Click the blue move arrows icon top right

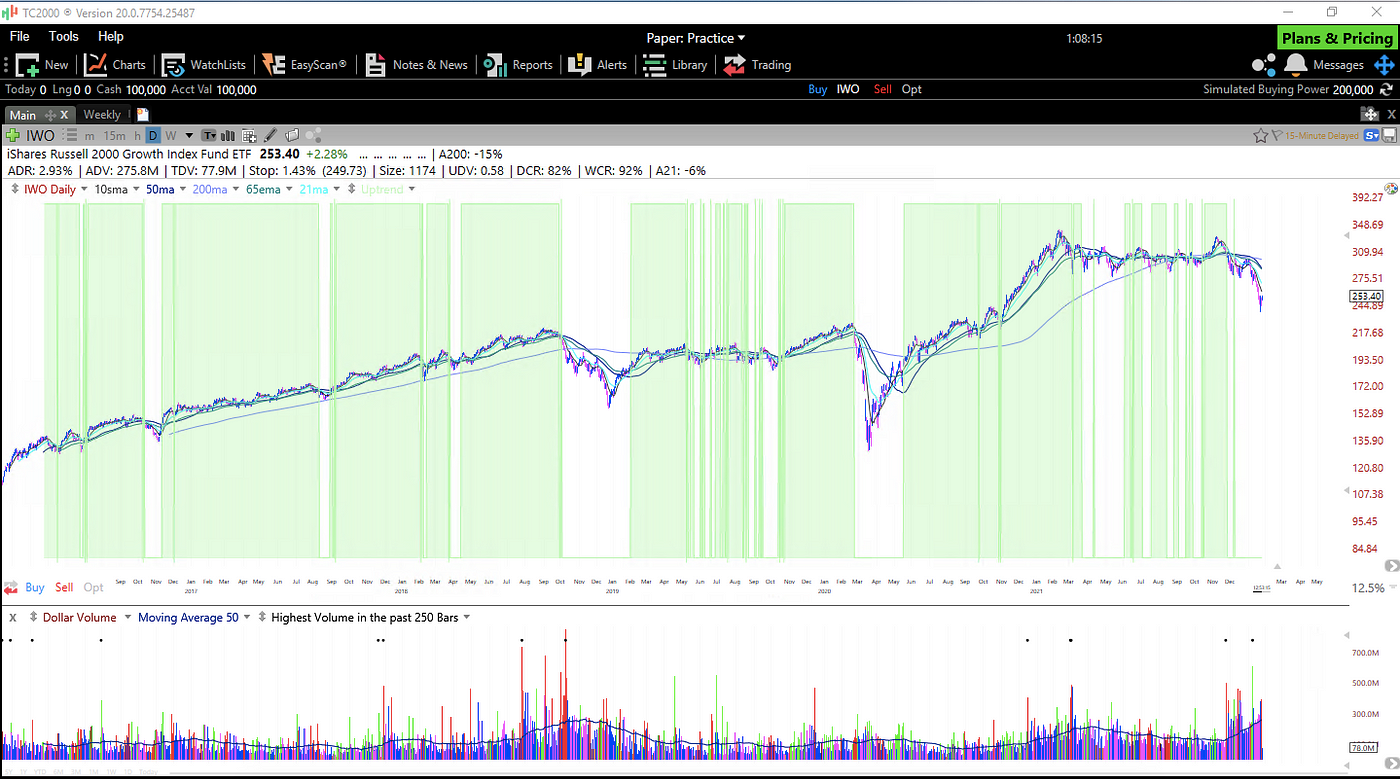click(x=1384, y=64)
